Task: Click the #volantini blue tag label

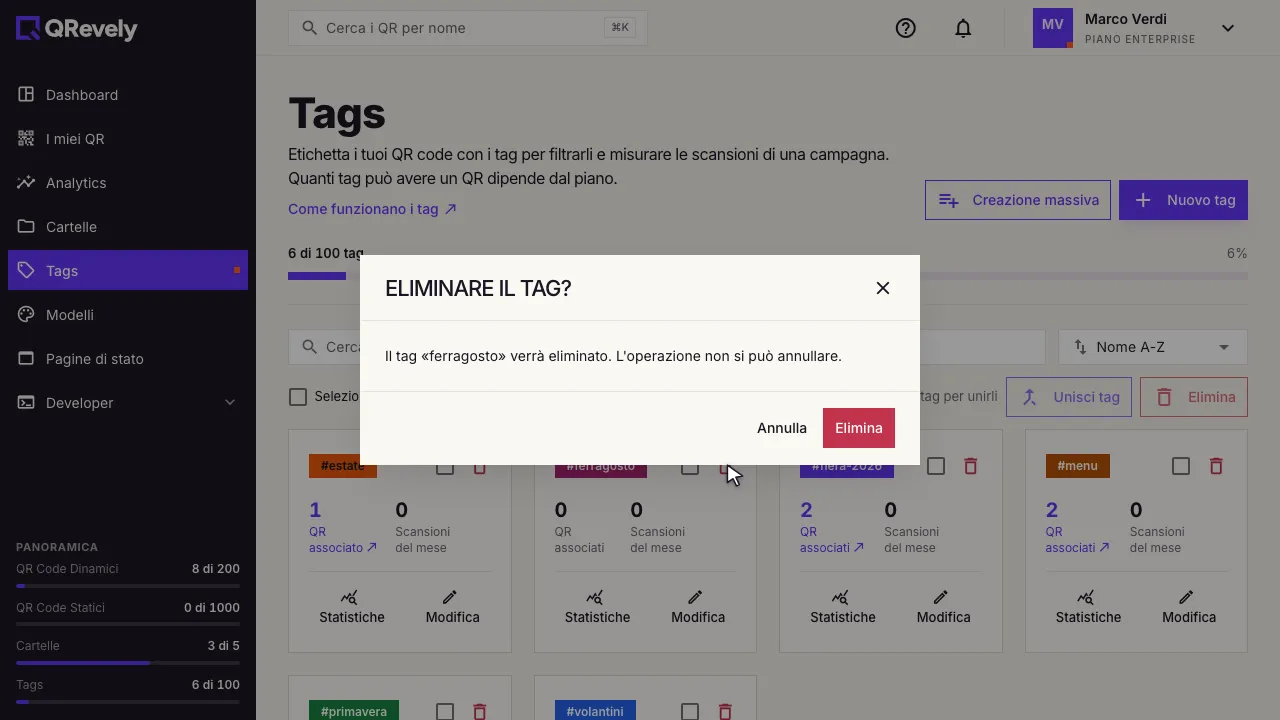Action: 595,710
